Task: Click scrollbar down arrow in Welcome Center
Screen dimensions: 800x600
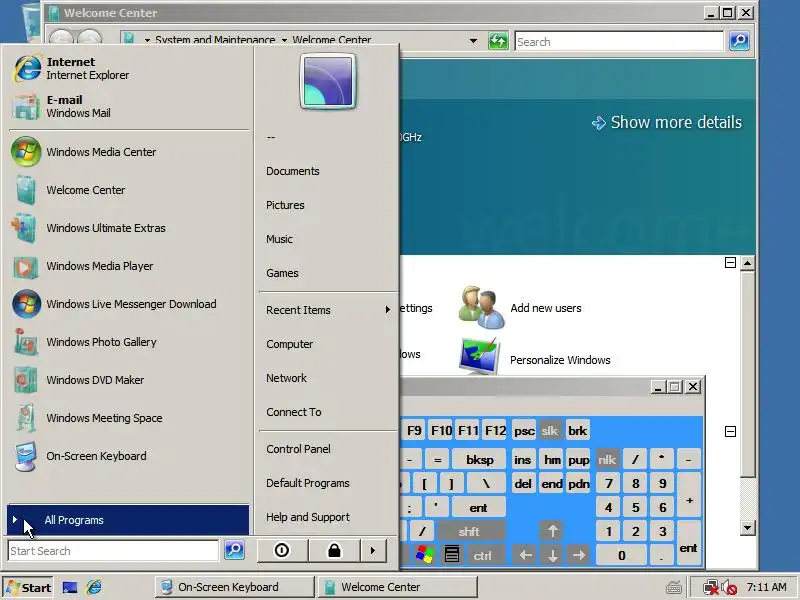Action: 747,528
